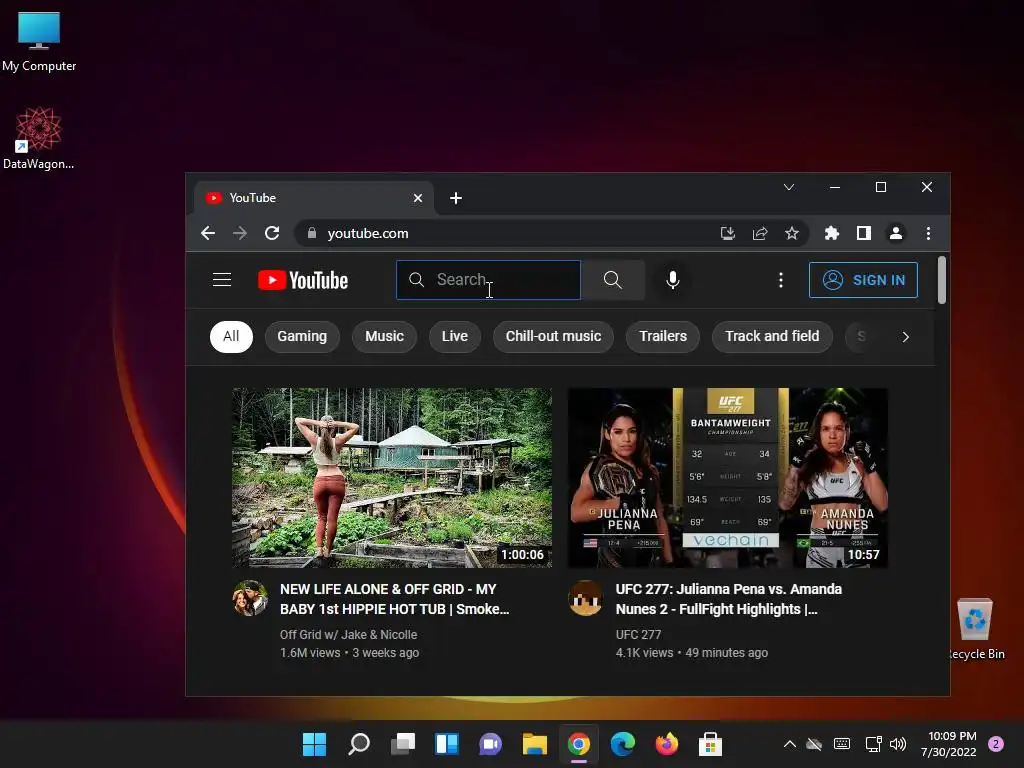This screenshot has width=1024, height=768.
Task: Open clock showing 10:09 PM
Action: (x=949, y=744)
